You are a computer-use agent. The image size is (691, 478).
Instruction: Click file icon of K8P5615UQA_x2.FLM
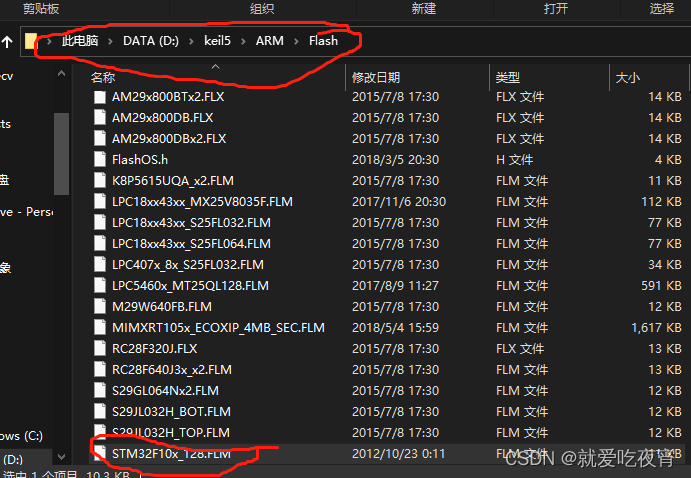[100, 181]
